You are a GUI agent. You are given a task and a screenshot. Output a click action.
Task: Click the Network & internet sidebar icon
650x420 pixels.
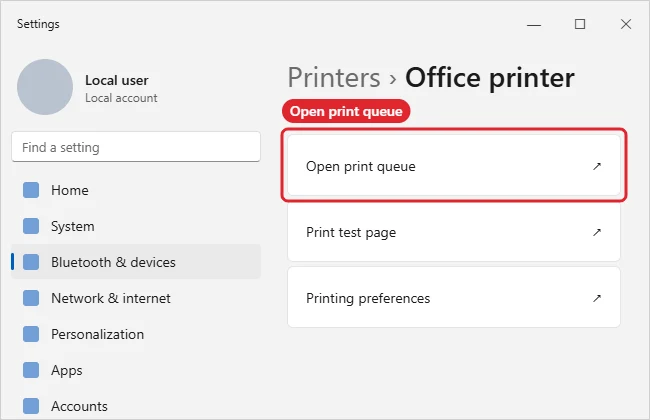pyautogui.click(x=31, y=298)
